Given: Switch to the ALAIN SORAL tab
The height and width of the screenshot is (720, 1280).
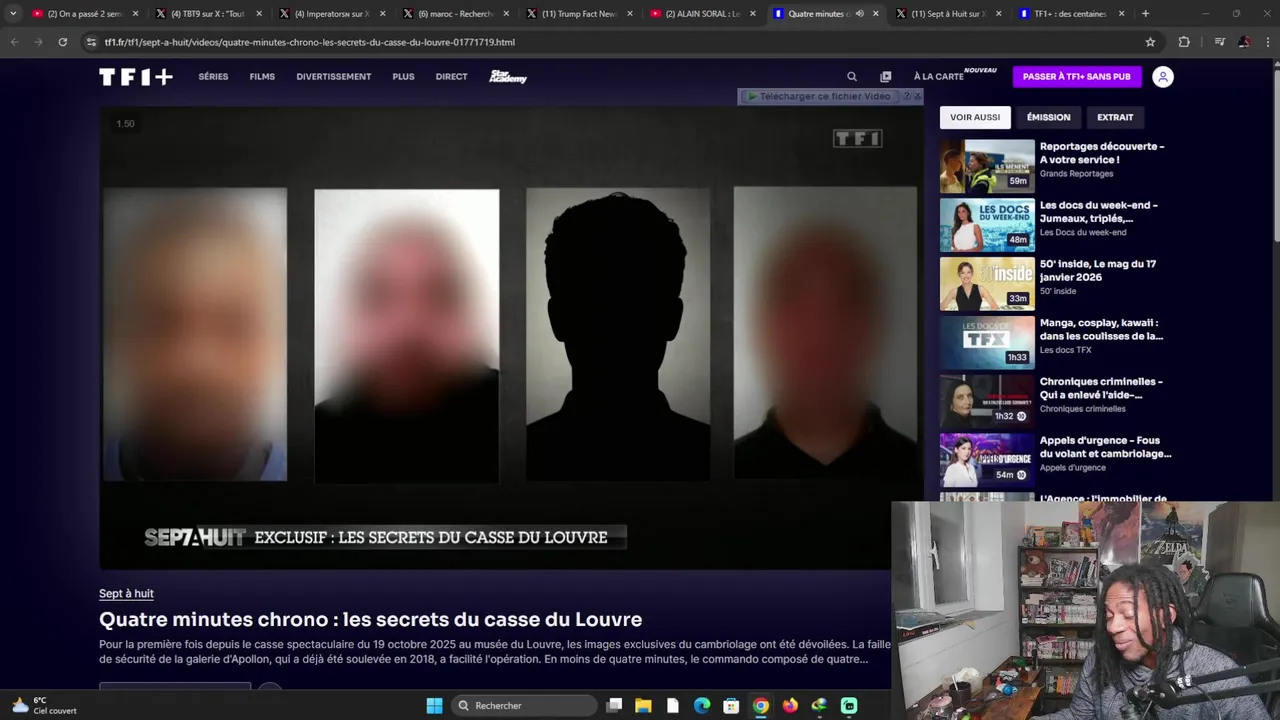Looking at the screenshot, I should [704, 14].
